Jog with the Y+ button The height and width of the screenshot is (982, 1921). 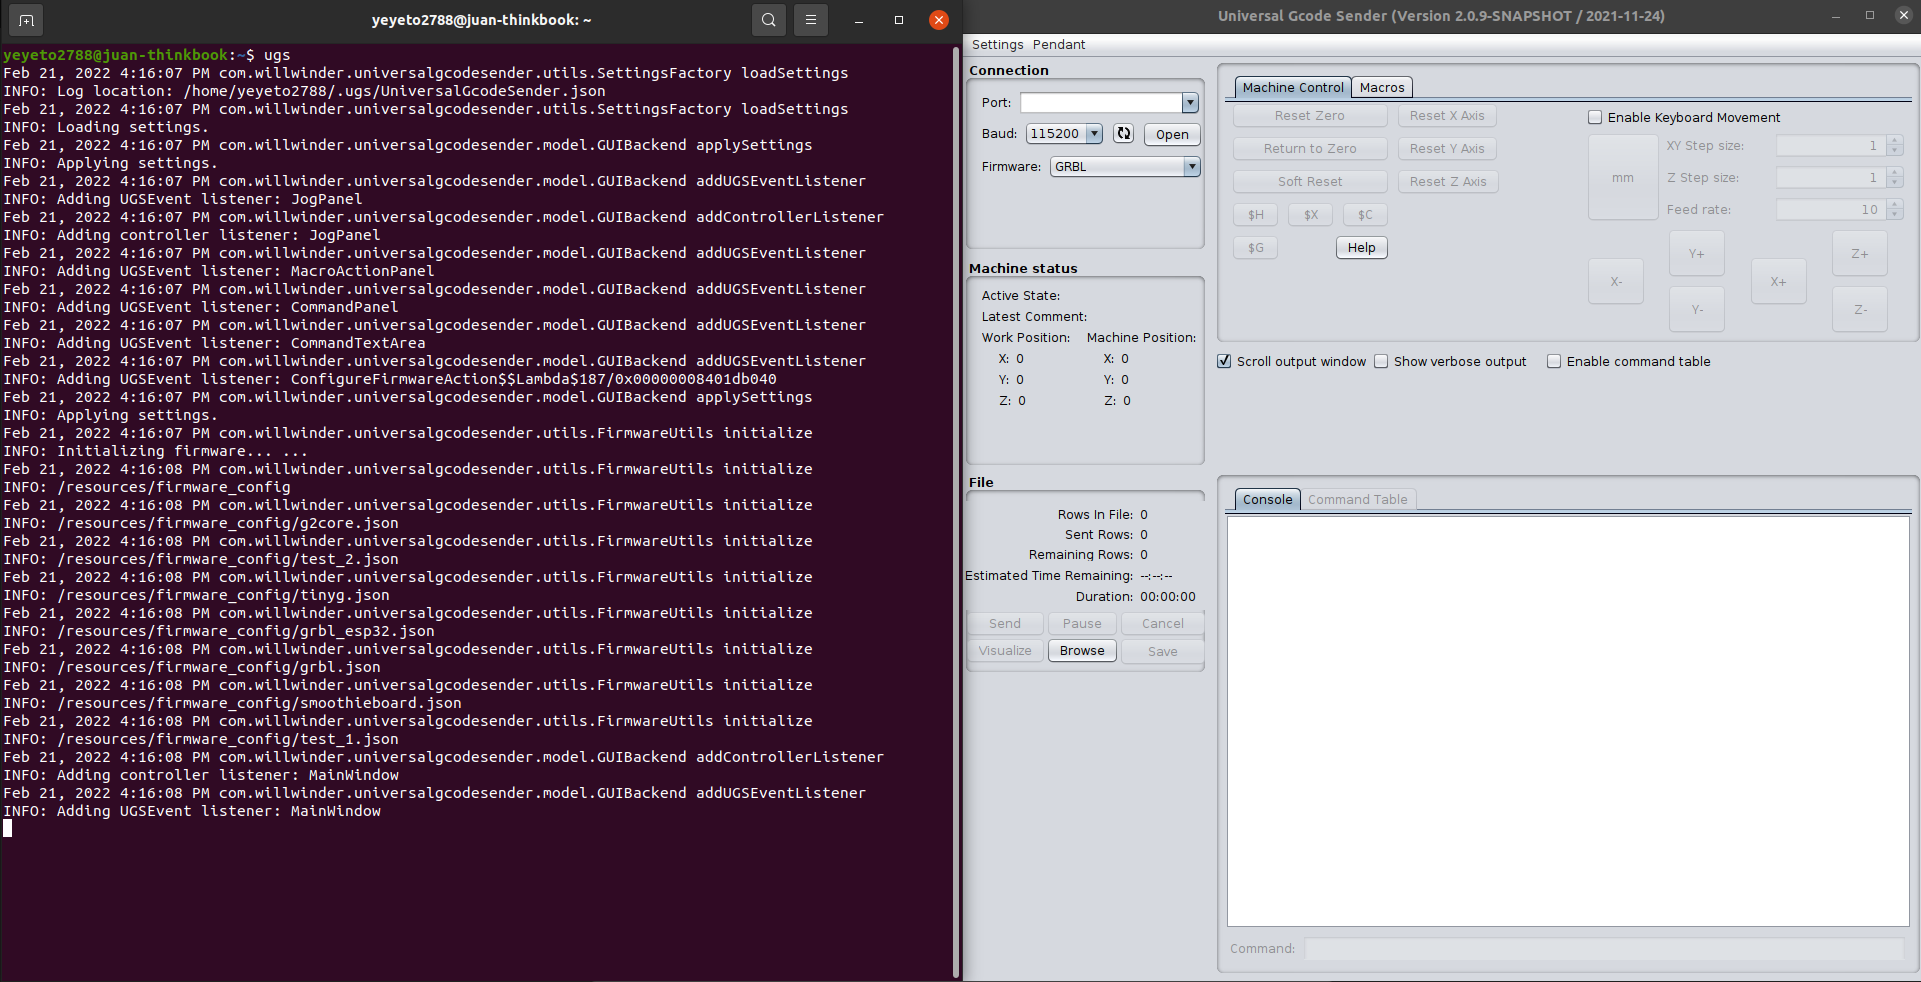tap(1696, 254)
